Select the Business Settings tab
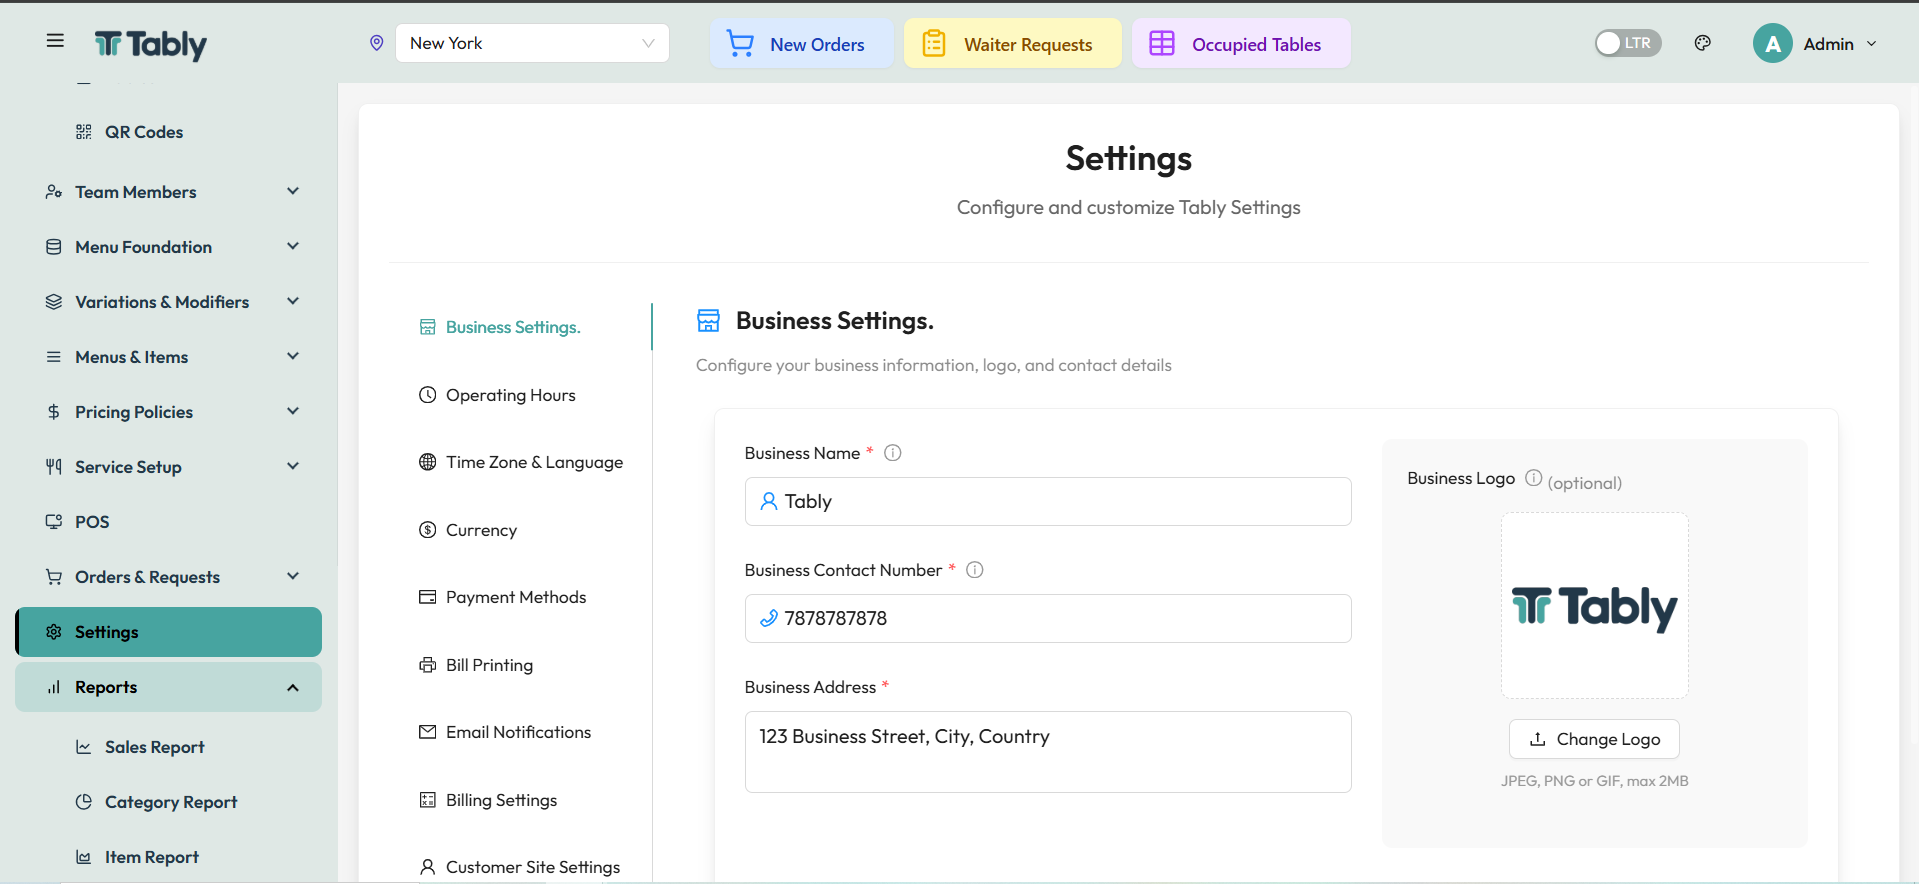 (x=522, y=327)
